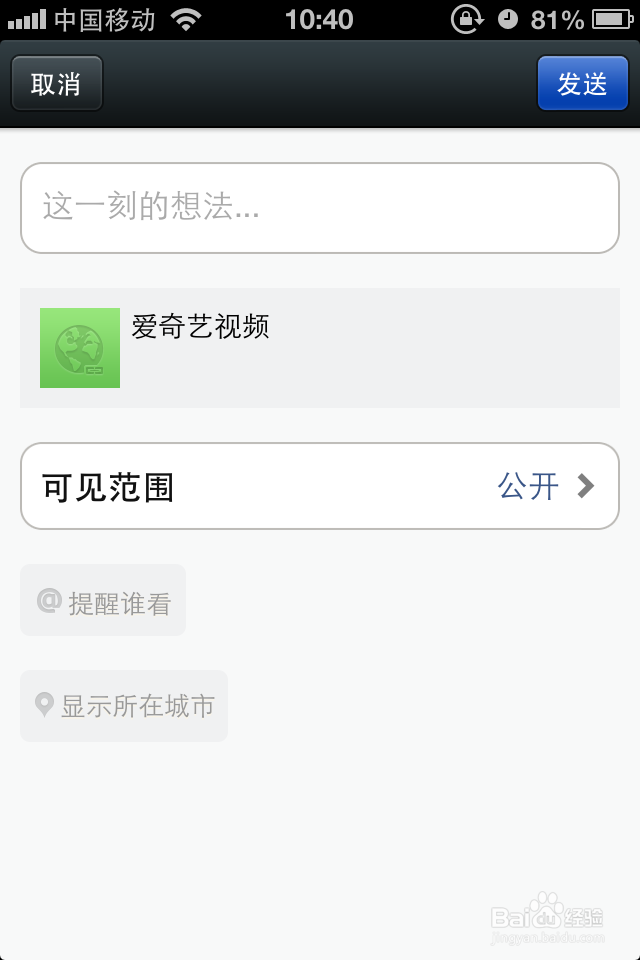Tap the 10:40 clock in status bar
640x960 pixels.
click(319, 19)
